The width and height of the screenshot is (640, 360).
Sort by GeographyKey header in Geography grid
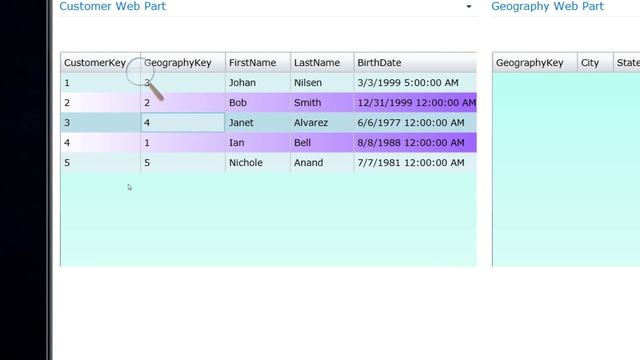[x=535, y=62]
